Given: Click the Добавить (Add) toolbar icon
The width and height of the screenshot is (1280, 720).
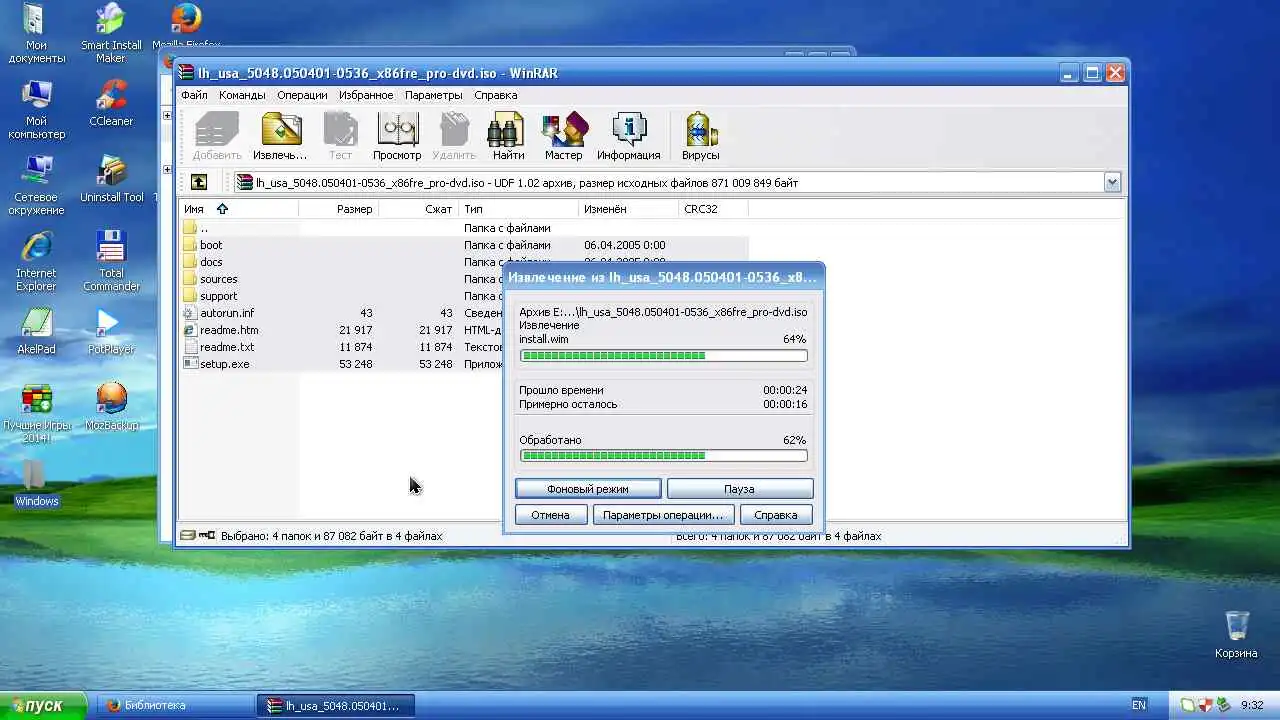Looking at the screenshot, I should tap(217, 136).
